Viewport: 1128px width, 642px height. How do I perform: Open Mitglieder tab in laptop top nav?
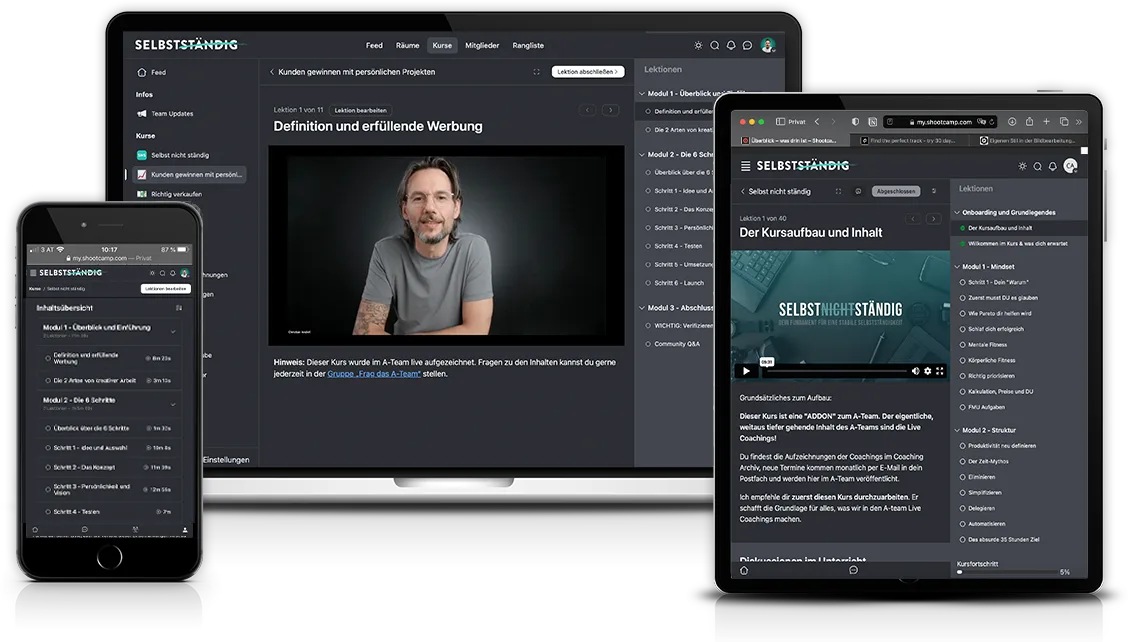pos(482,45)
